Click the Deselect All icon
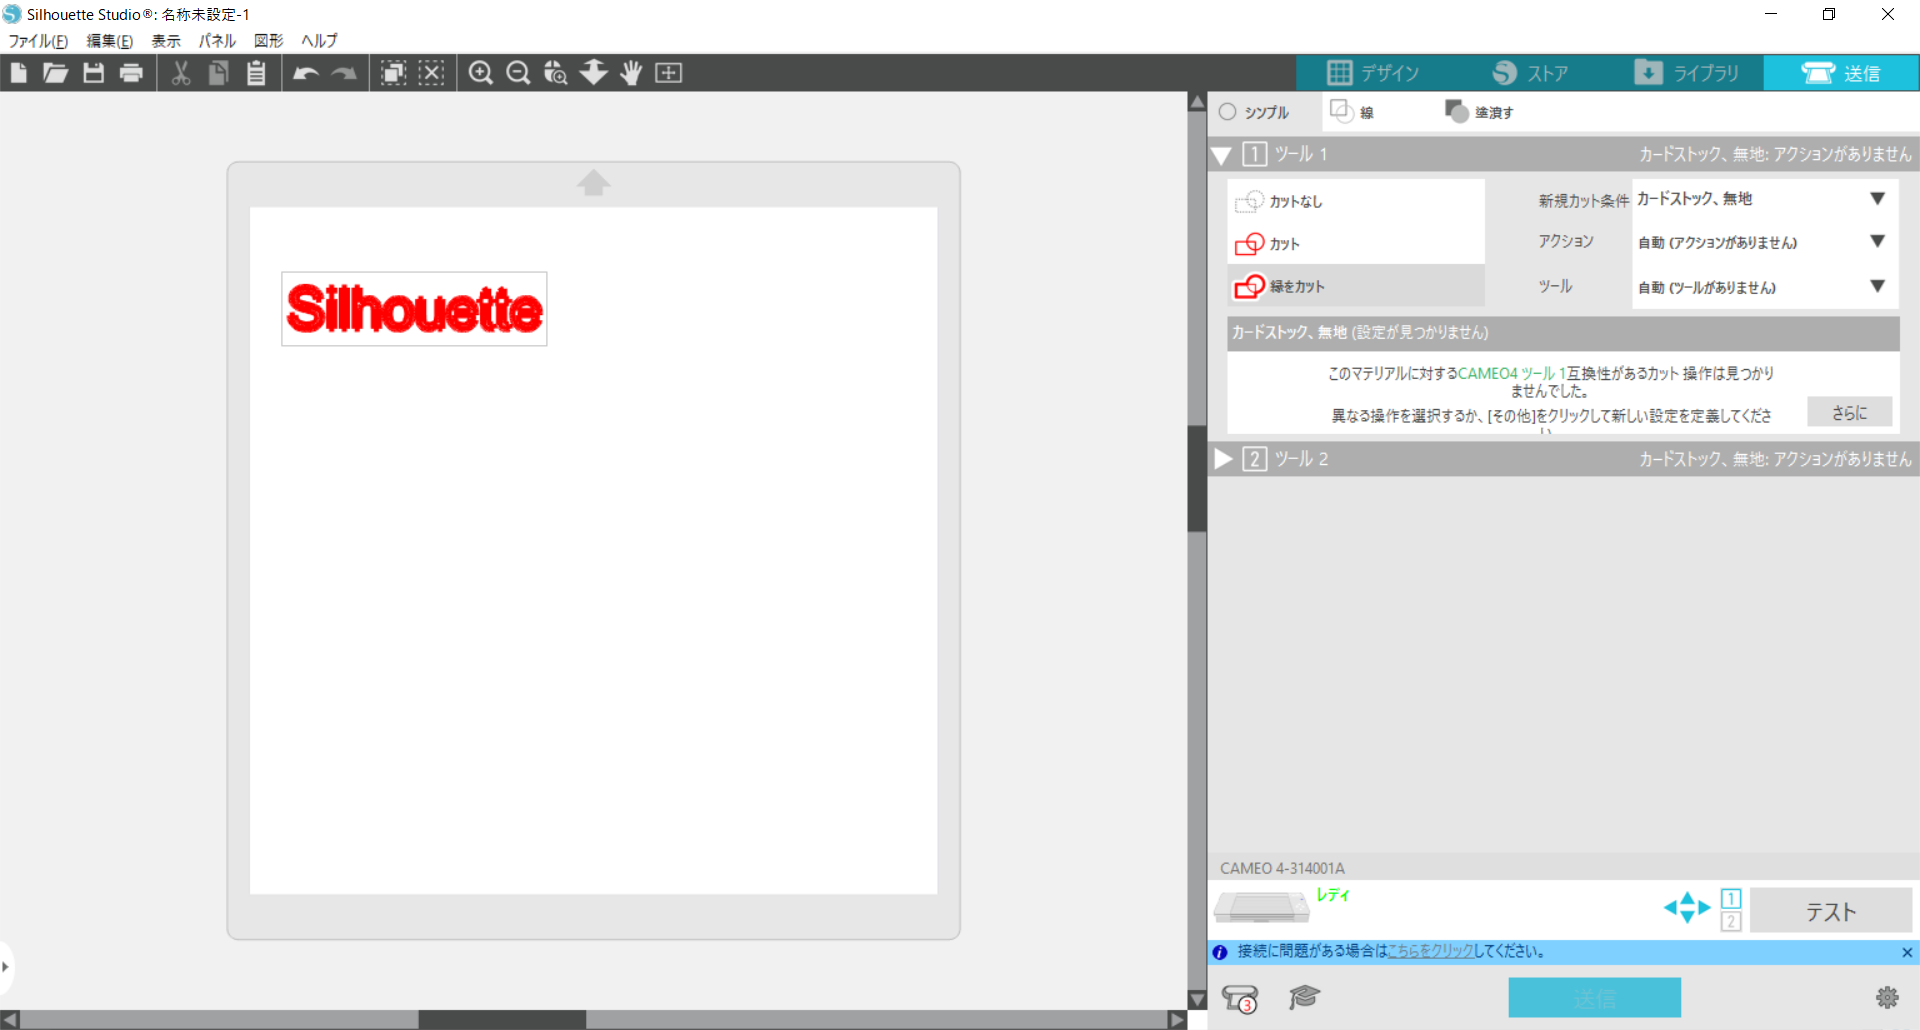The image size is (1920, 1030). point(431,73)
